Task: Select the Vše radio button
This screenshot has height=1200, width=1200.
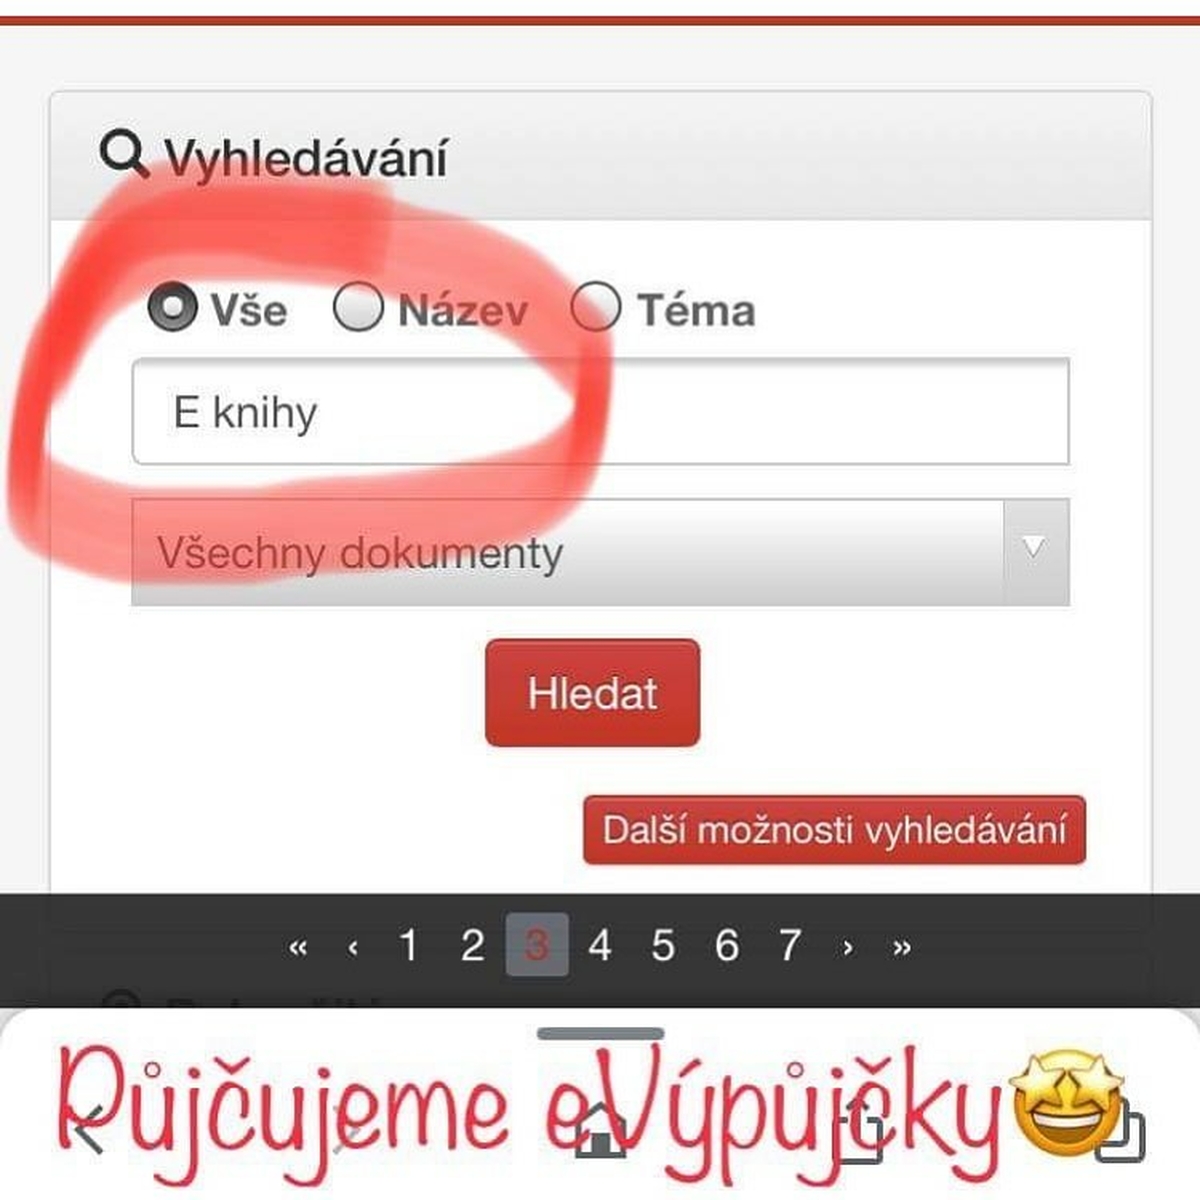Action: 172,307
